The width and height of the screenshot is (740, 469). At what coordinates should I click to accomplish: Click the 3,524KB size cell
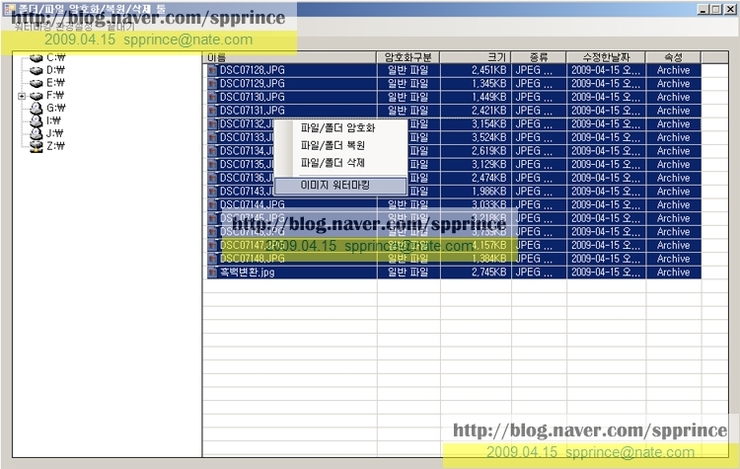(489, 138)
